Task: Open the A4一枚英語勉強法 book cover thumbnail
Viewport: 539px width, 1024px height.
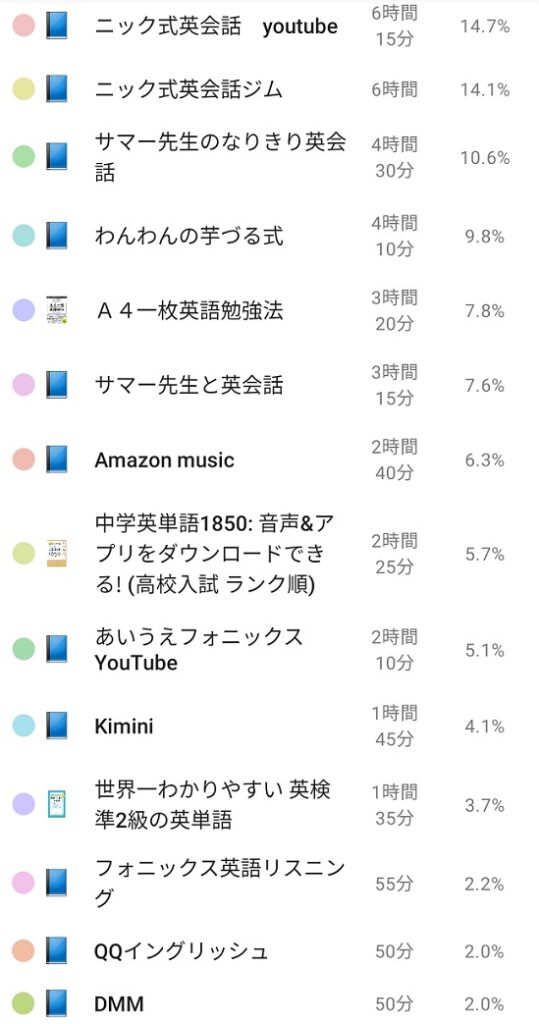Action: (57, 310)
